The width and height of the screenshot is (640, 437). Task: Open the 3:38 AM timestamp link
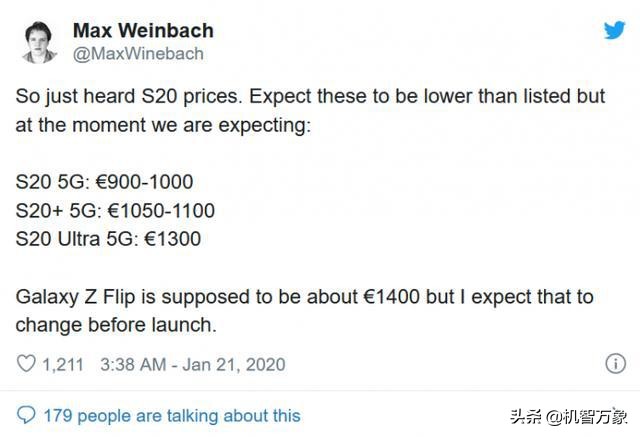click(x=193, y=364)
